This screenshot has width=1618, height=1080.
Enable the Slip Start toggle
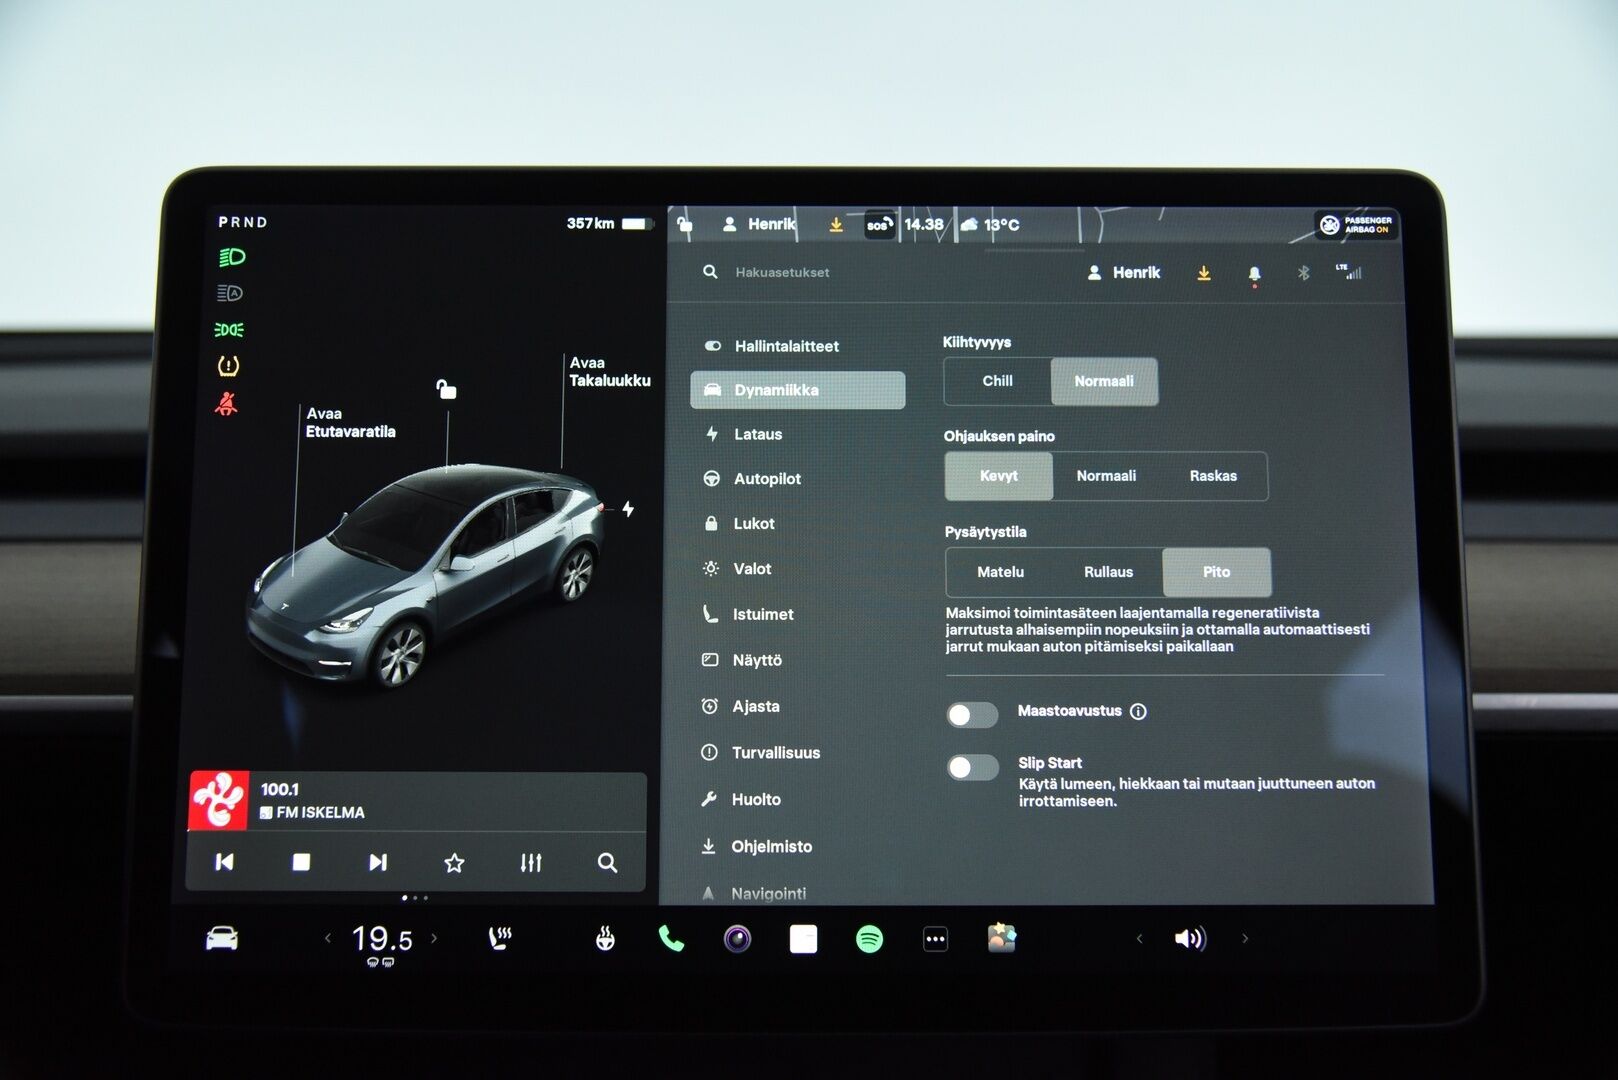tap(974, 767)
